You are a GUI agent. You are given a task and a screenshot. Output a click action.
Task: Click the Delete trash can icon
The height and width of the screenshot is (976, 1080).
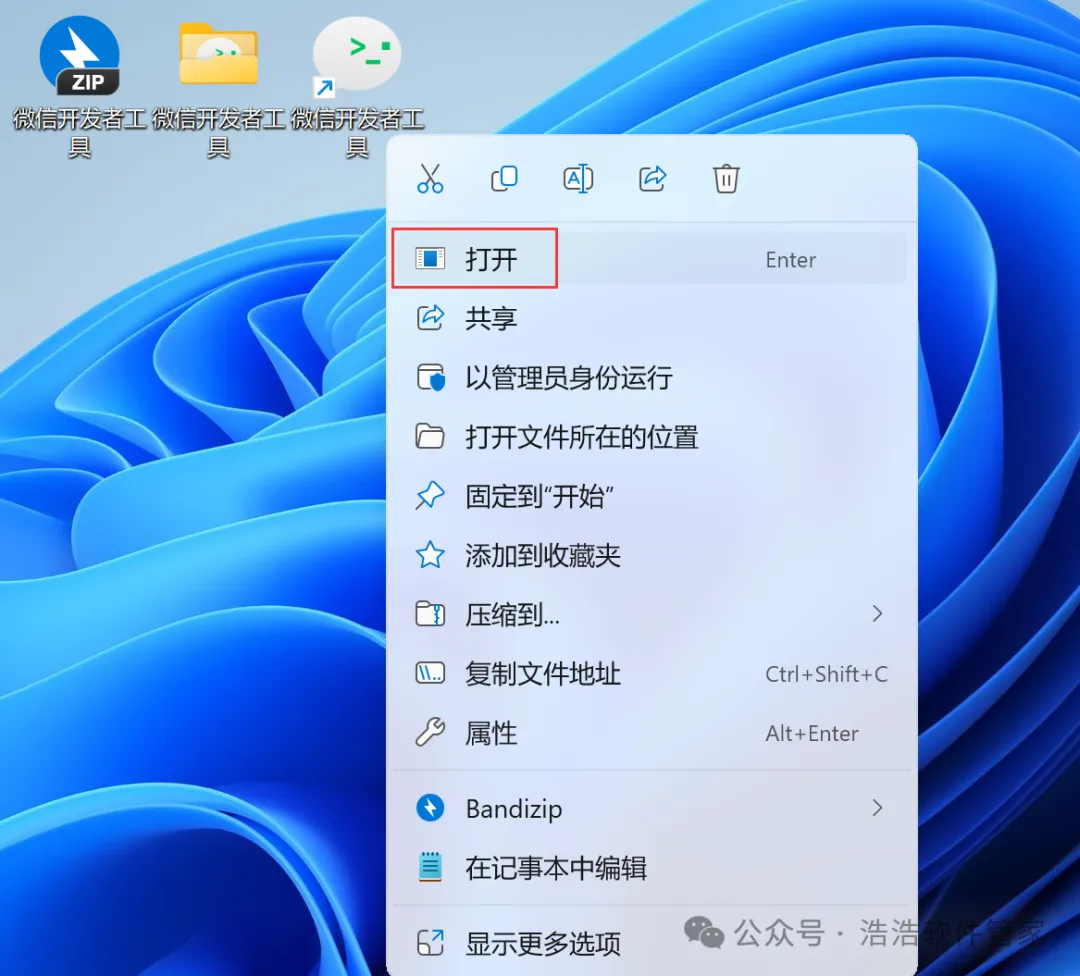pyautogui.click(x=726, y=179)
